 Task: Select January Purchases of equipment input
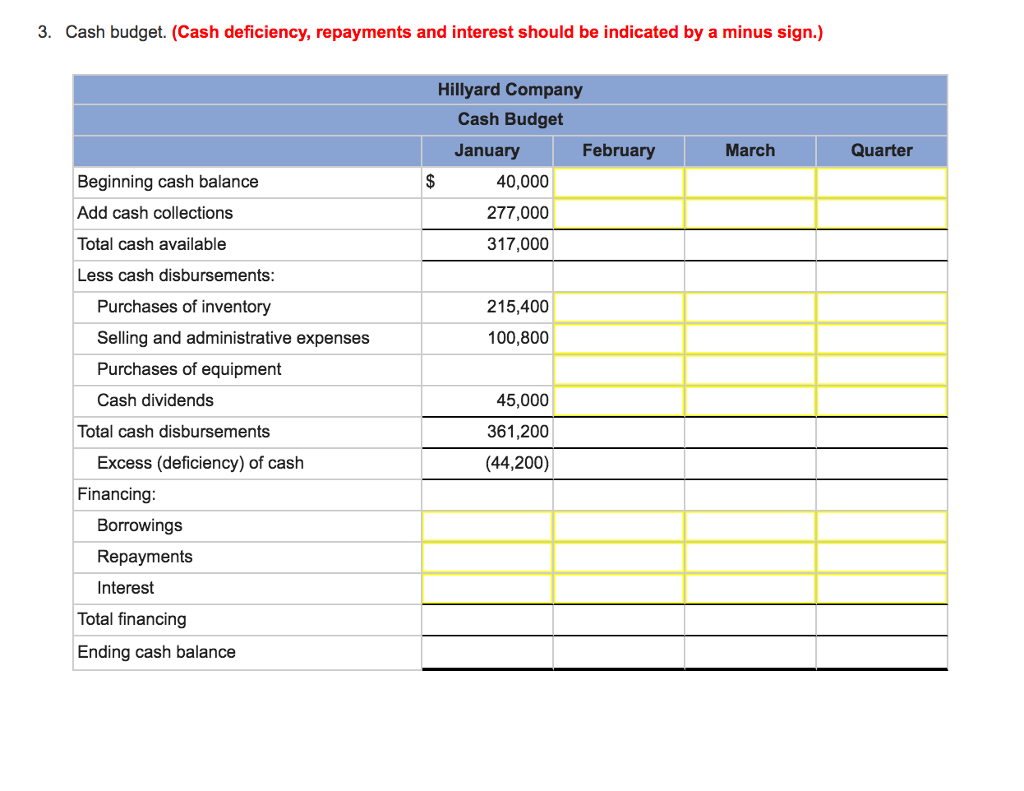pyautogui.click(x=487, y=370)
